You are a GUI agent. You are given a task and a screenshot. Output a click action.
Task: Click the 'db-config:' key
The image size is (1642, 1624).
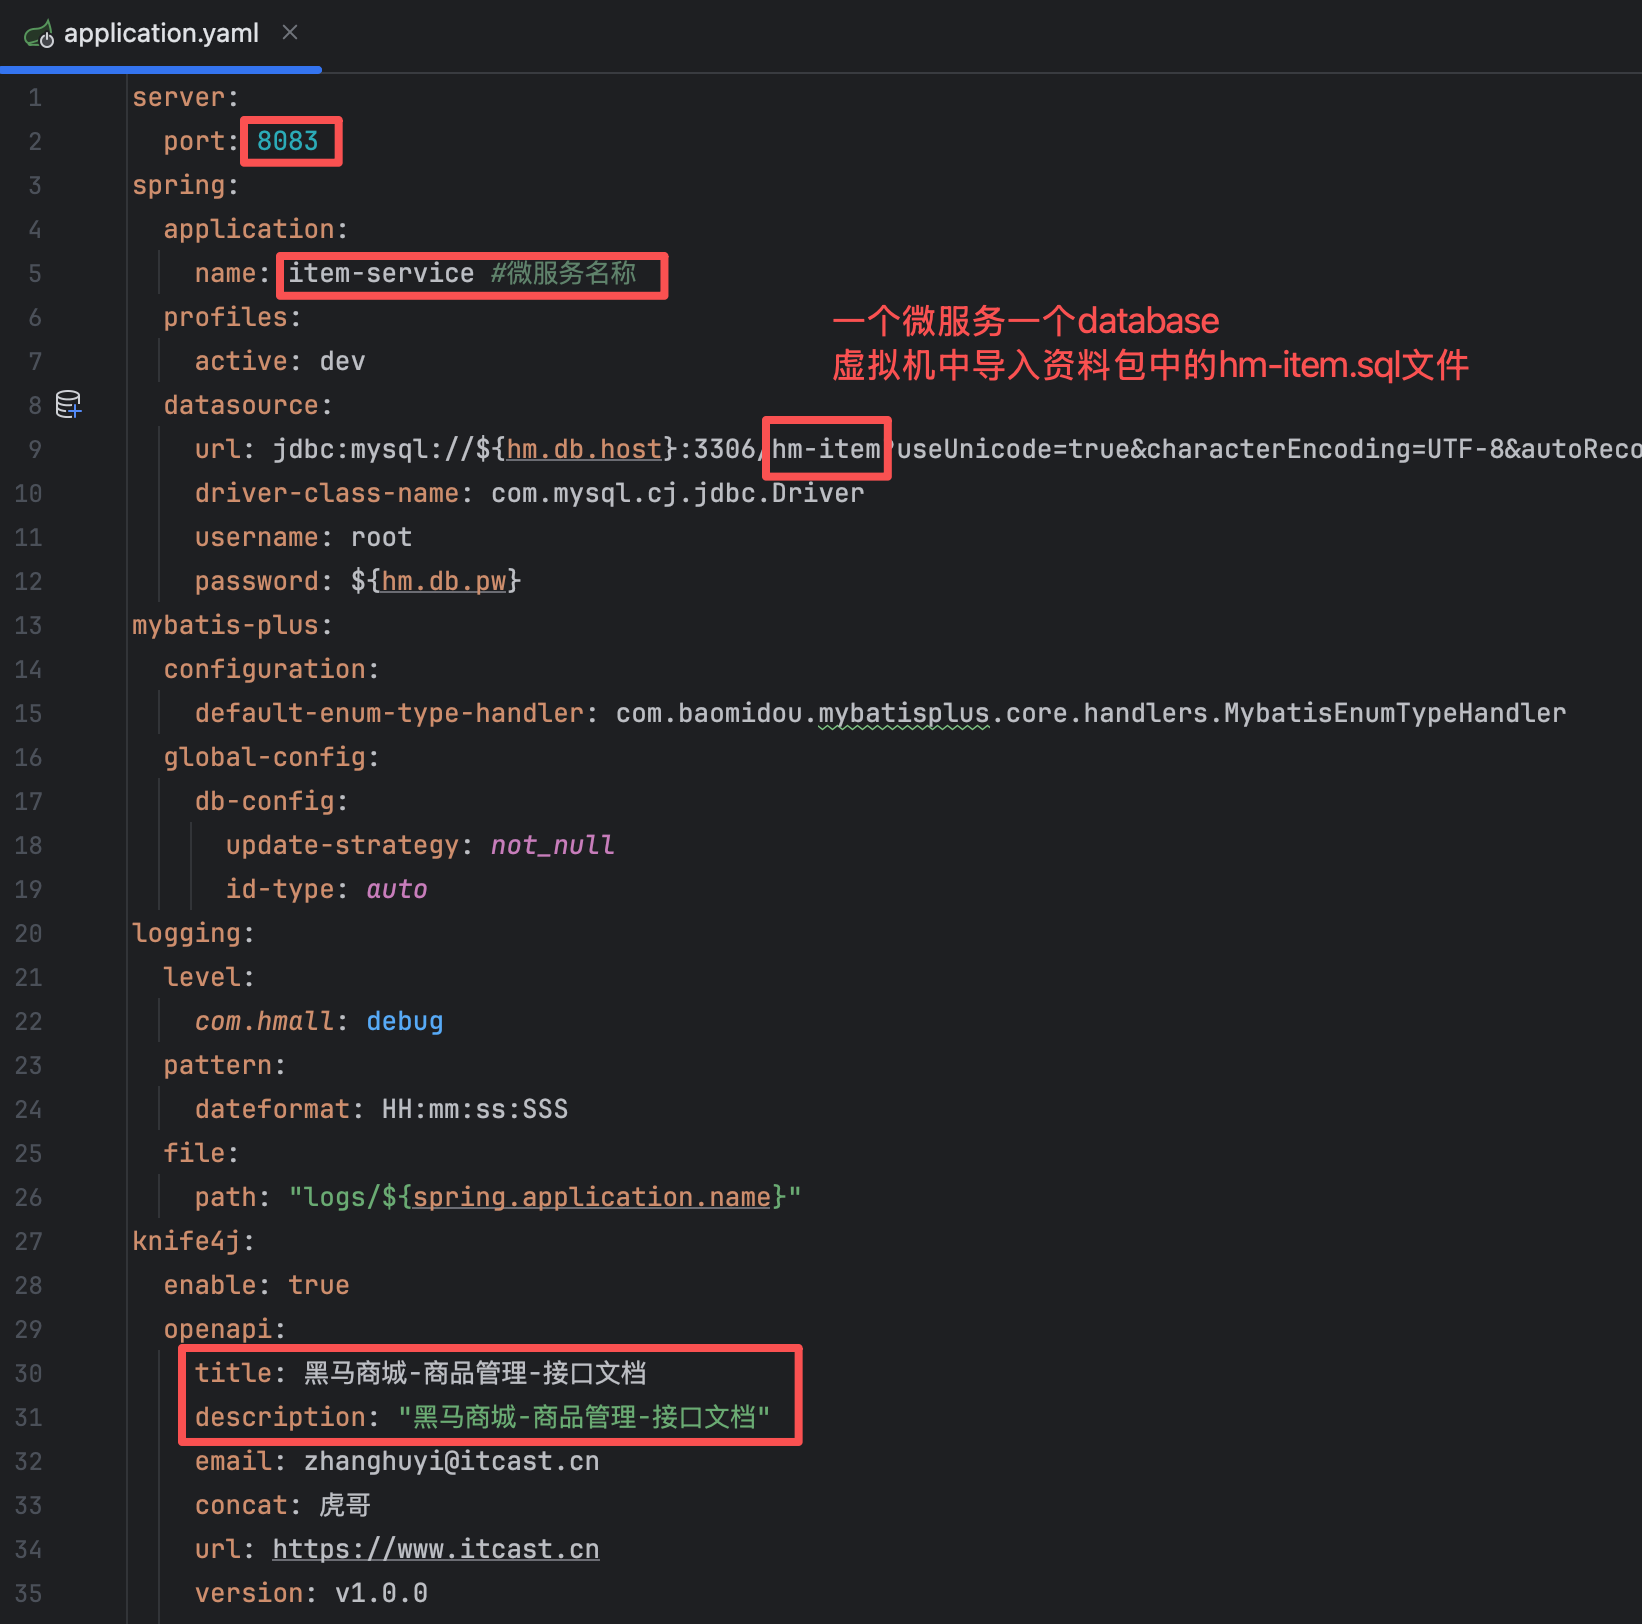(272, 801)
